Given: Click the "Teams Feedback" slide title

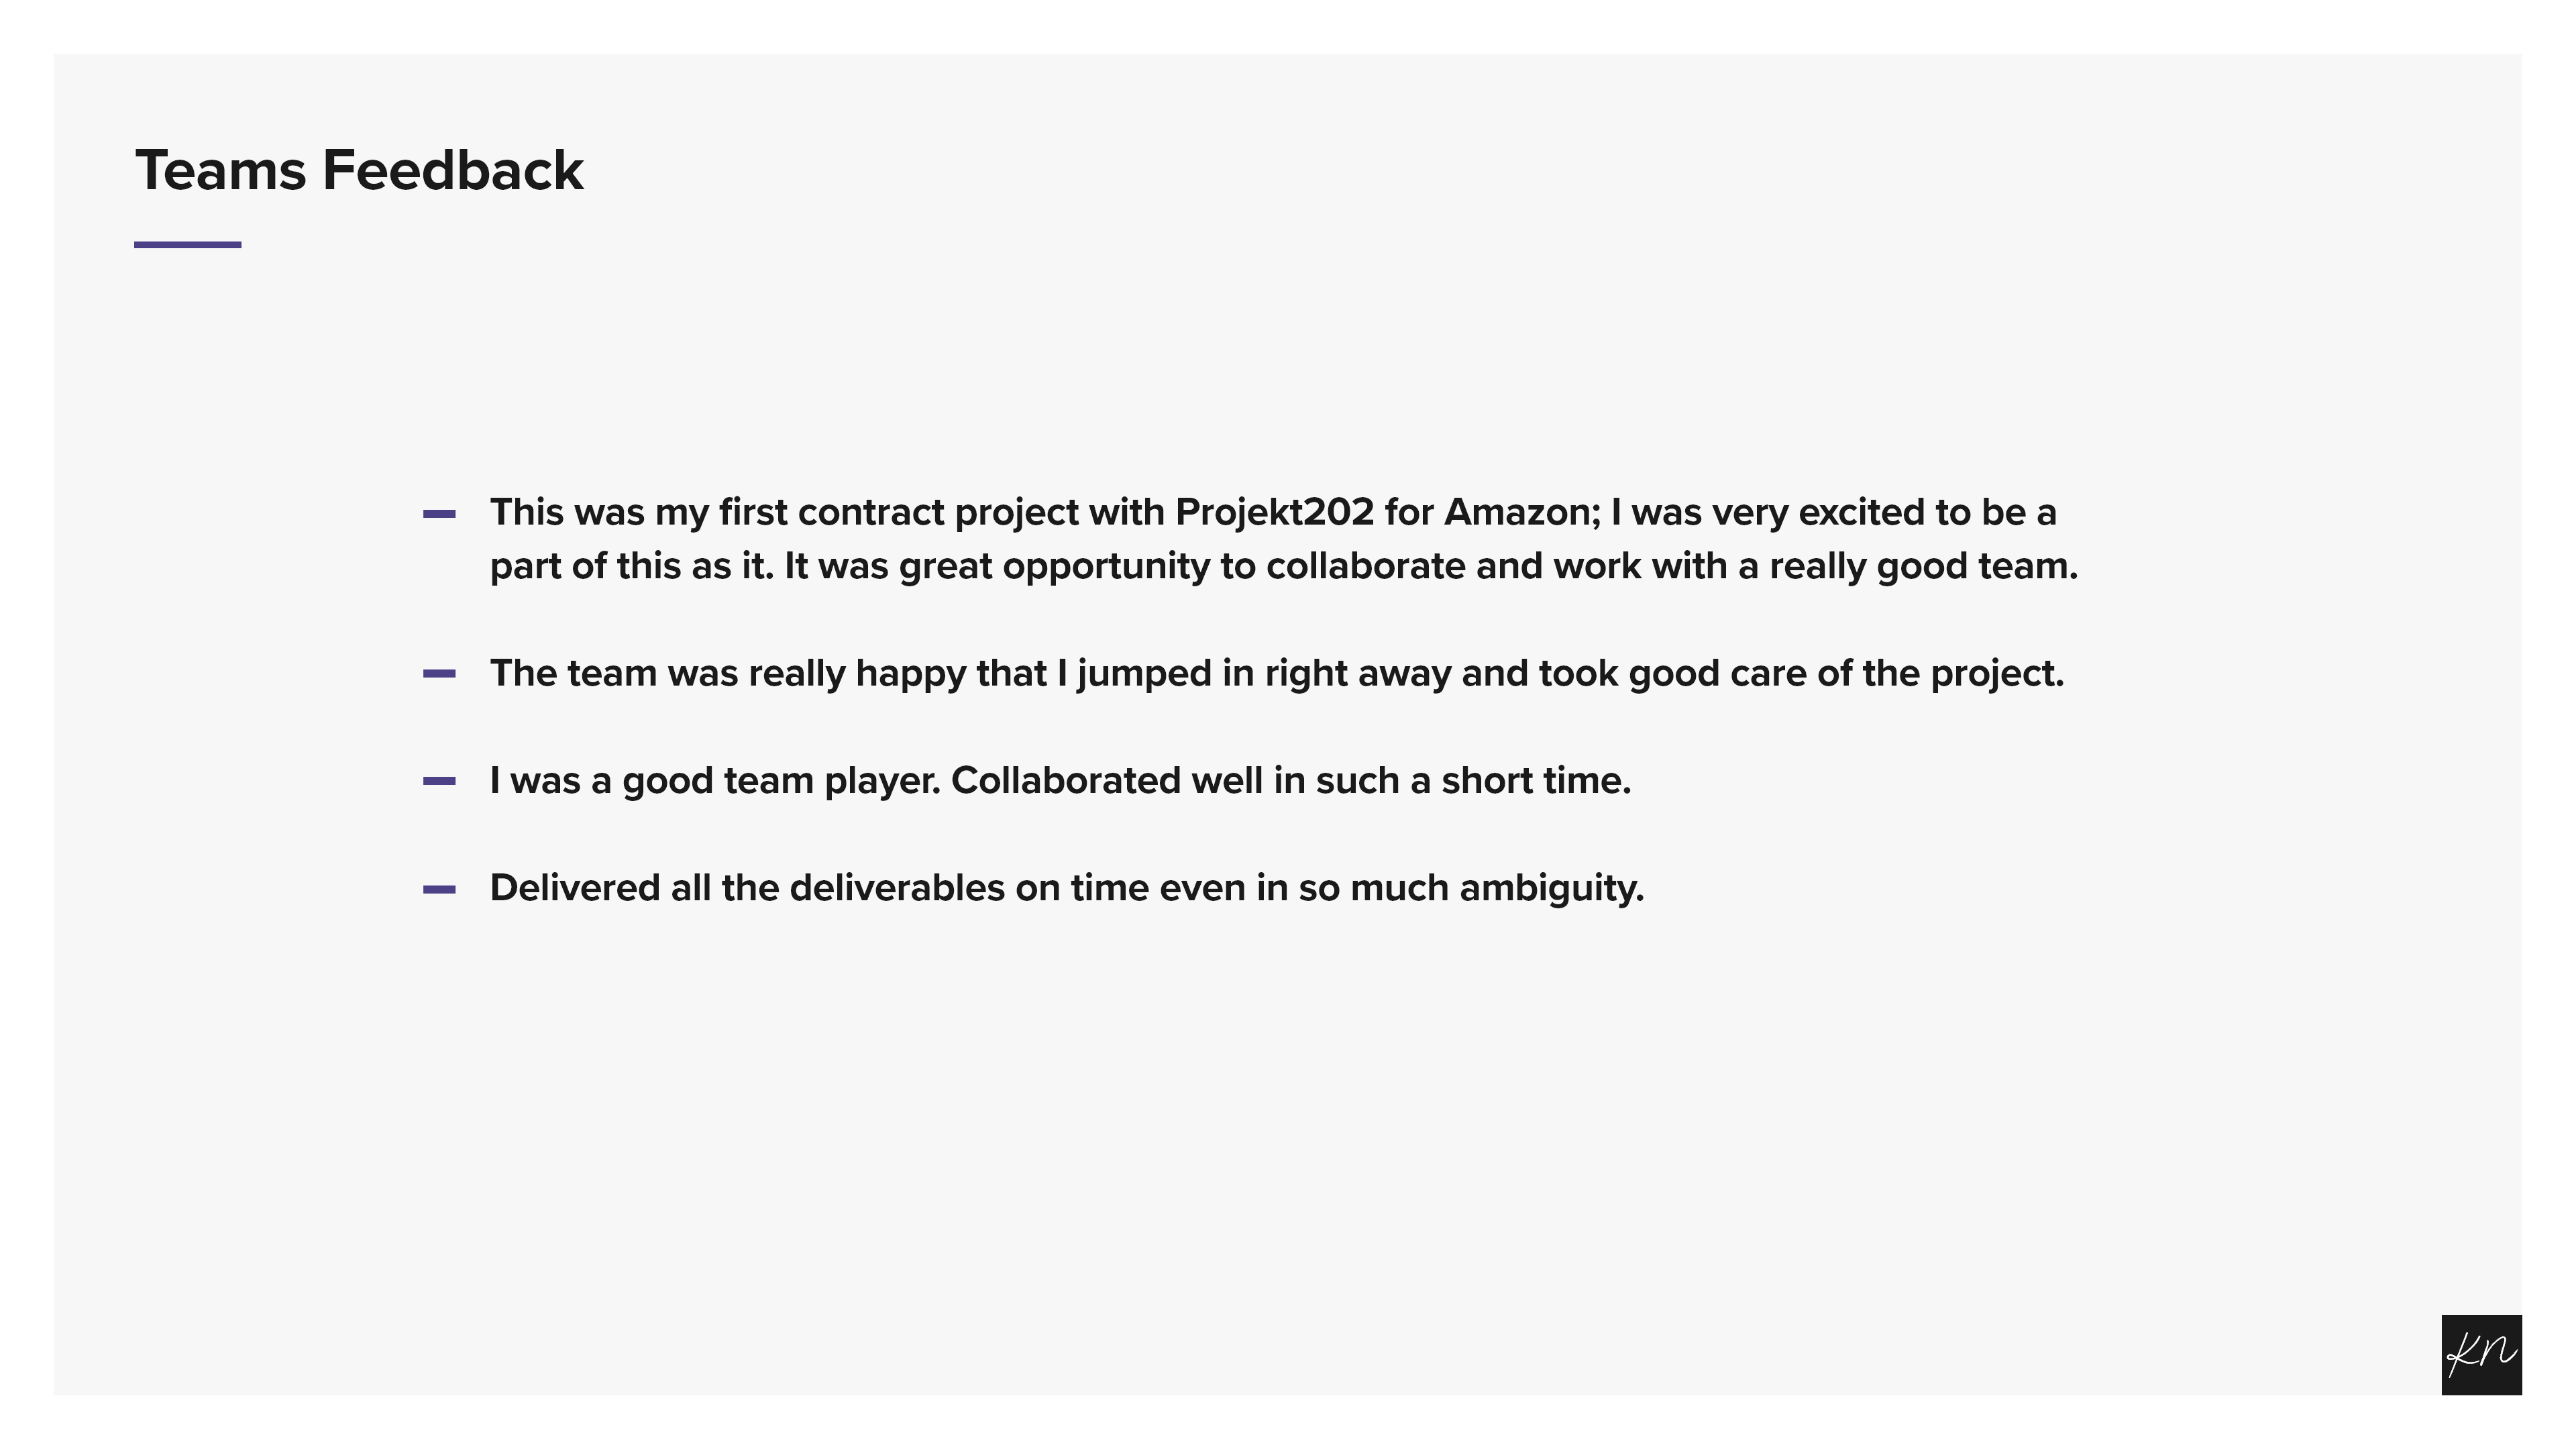Looking at the screenshot, I should point(359,170).
